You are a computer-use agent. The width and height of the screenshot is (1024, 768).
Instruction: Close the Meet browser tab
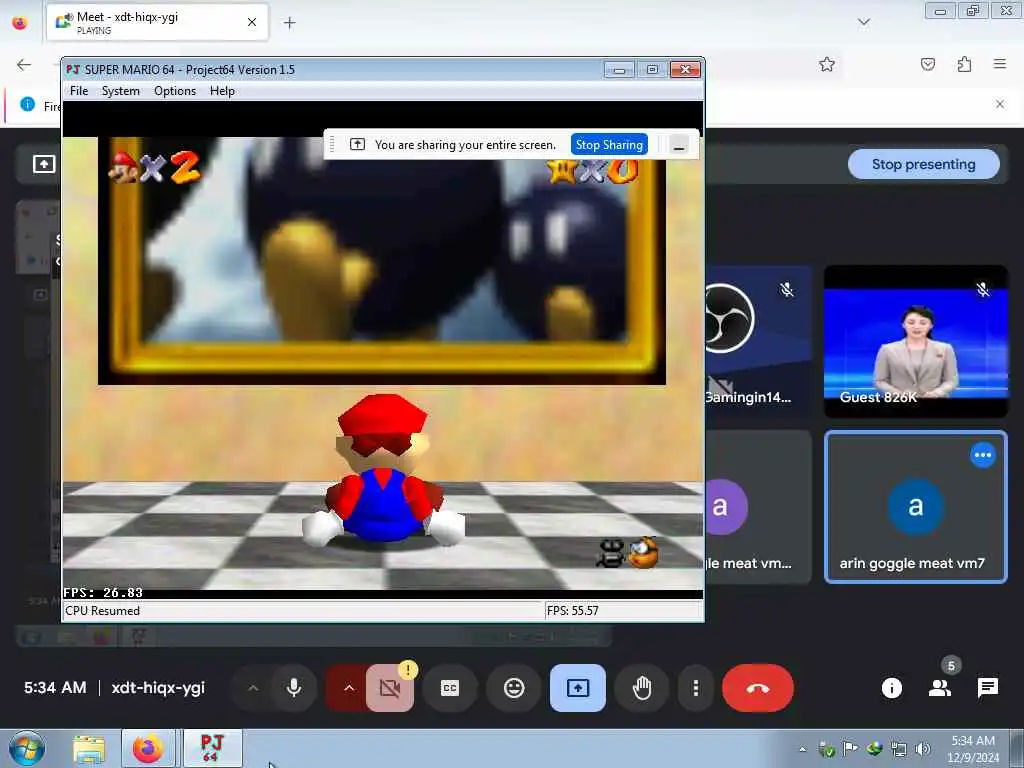251,22
